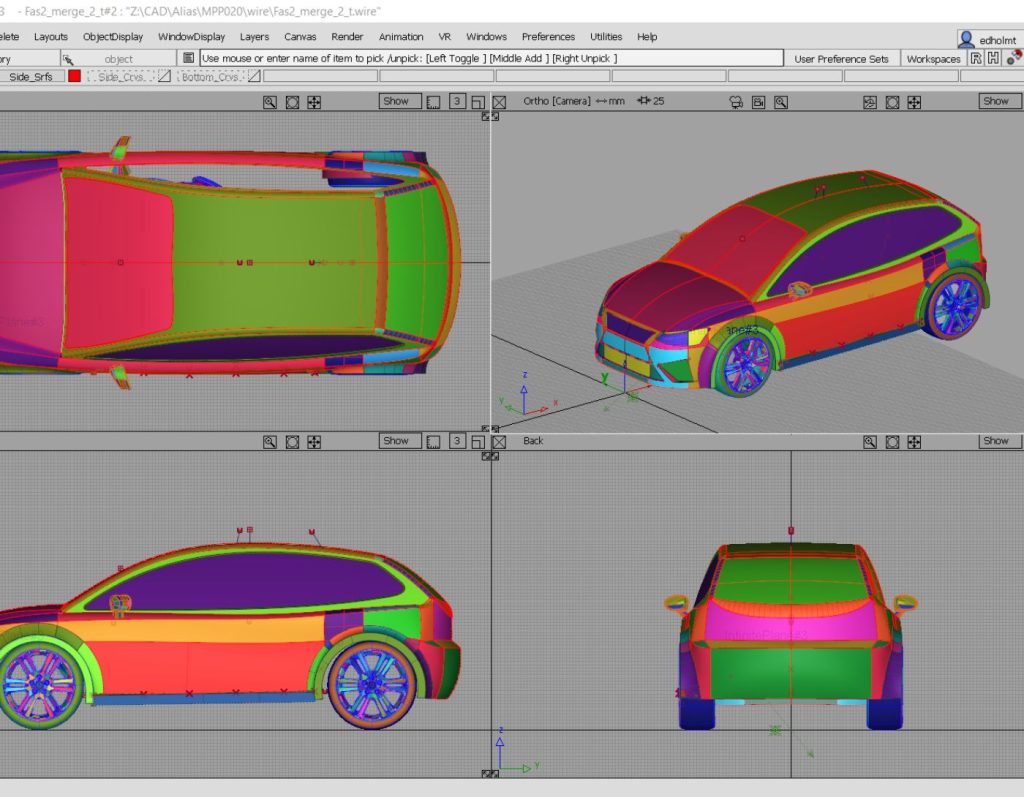Toggle Side_Crvs layer visibility diagonal box
Image resolution: width=1024 pixels, height=797 pixels.
(165, 76)
